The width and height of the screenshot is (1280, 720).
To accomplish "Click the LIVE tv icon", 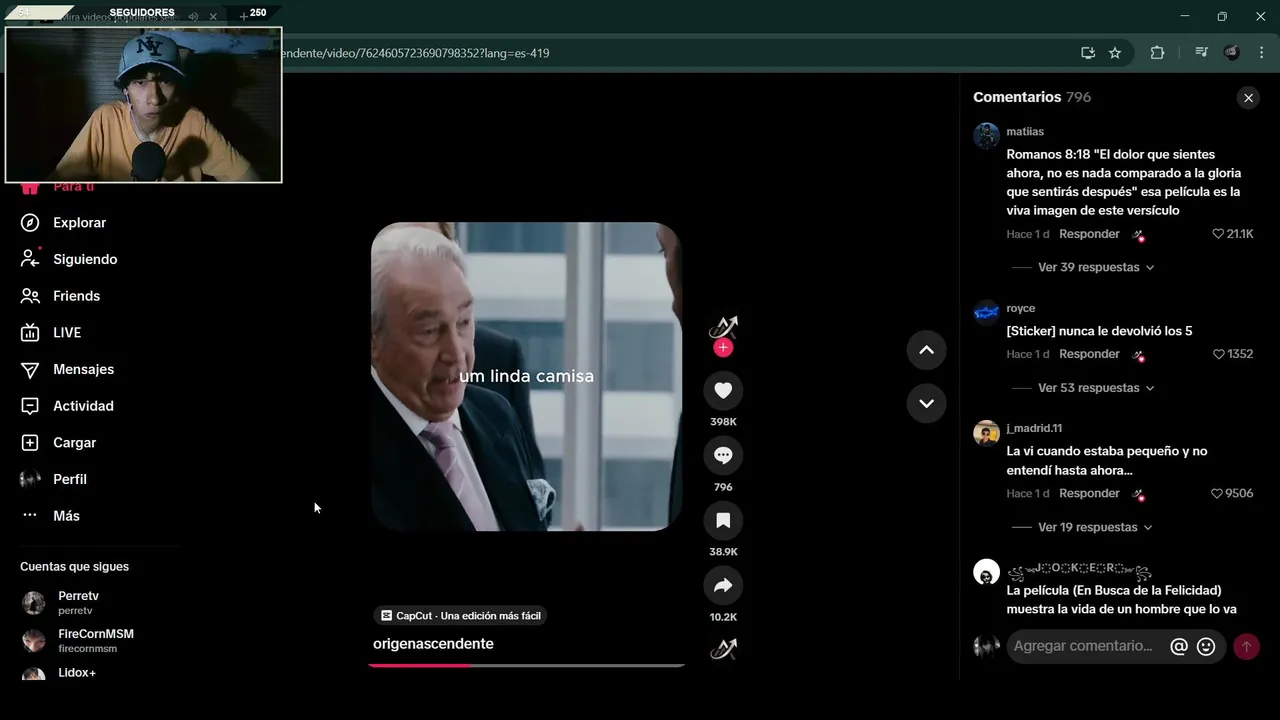I will click(30, 333).
